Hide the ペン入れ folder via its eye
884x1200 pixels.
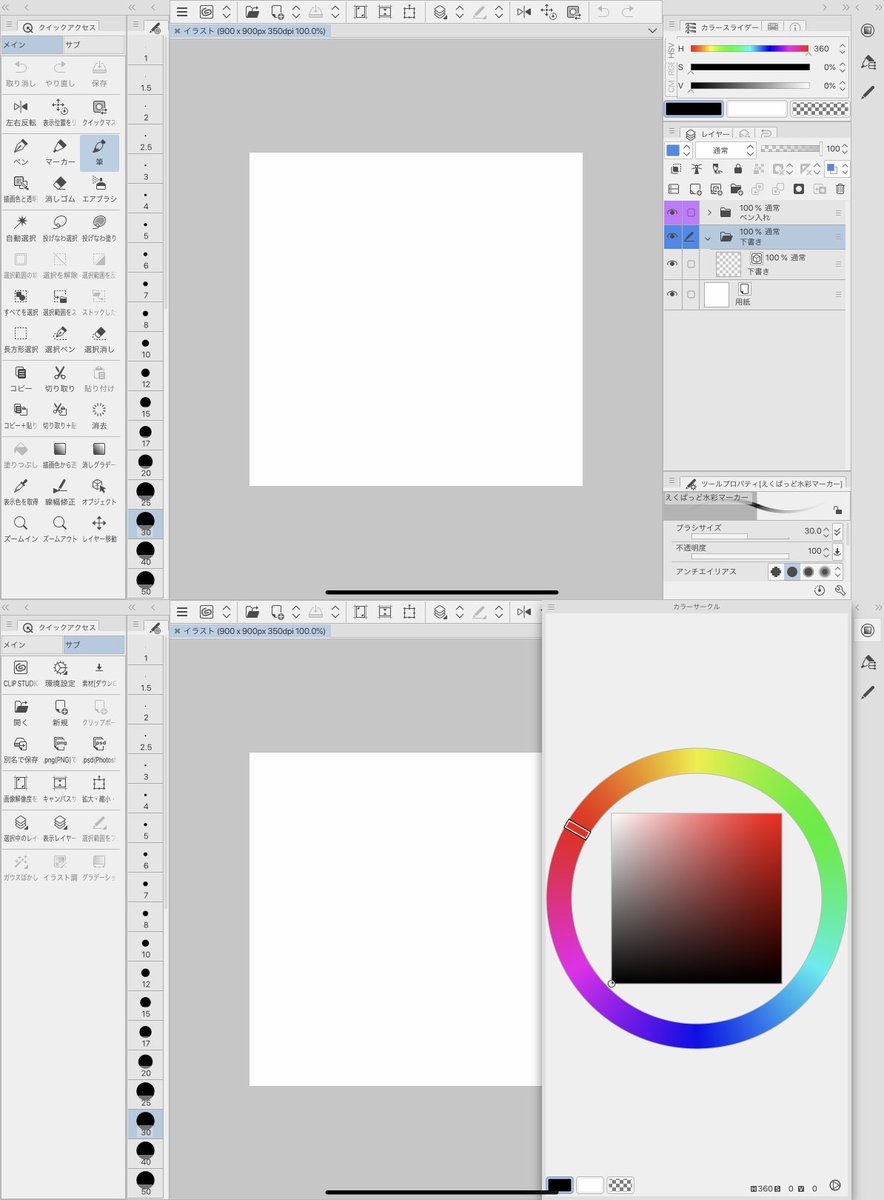672,212
